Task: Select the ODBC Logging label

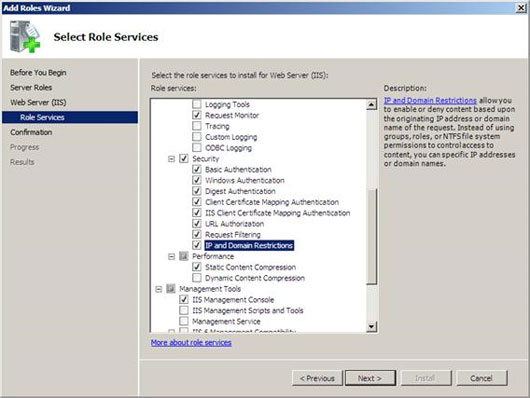Action: [x=228, y=148]
